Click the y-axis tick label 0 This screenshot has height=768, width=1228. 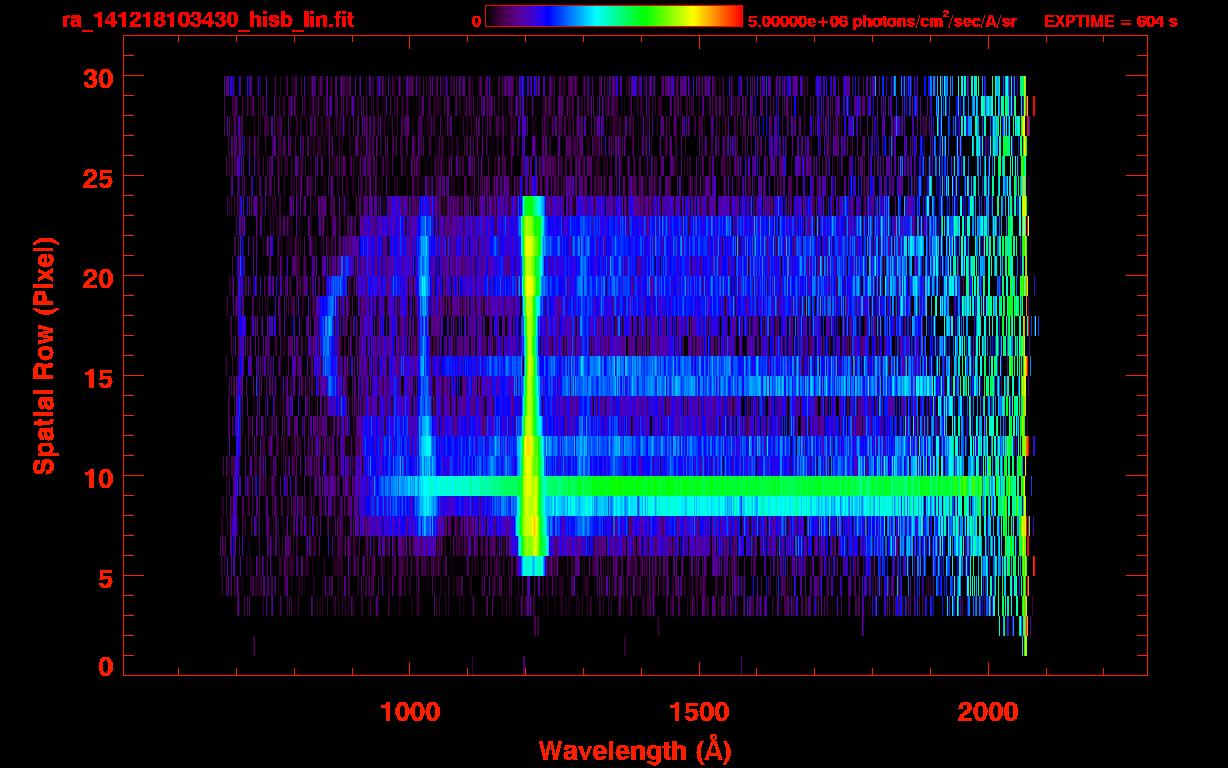tap(104, 666)
